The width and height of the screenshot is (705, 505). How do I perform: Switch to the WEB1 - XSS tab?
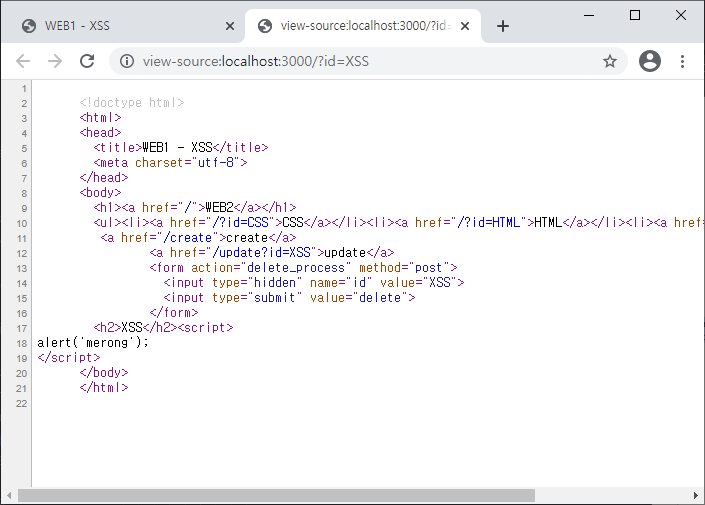(x=124, y=26)
